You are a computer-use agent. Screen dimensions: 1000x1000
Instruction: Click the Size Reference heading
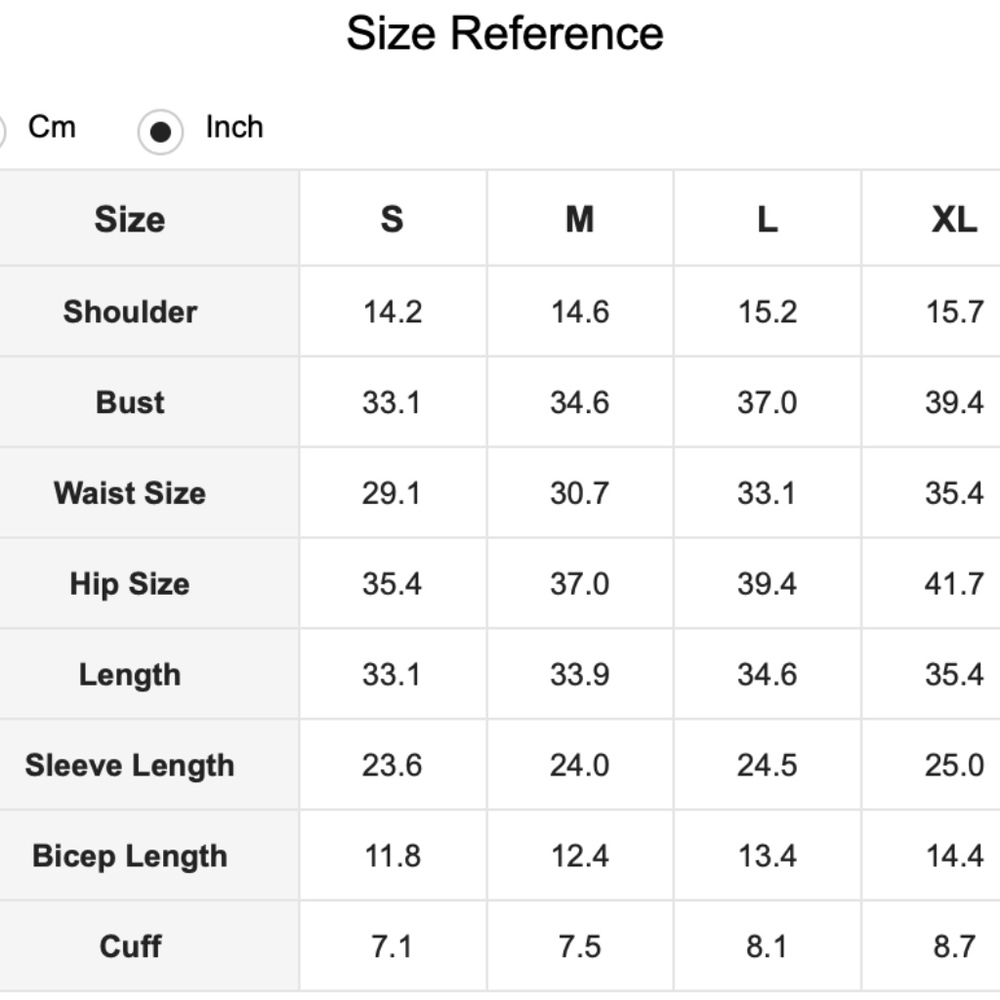(x=504, y=34)
